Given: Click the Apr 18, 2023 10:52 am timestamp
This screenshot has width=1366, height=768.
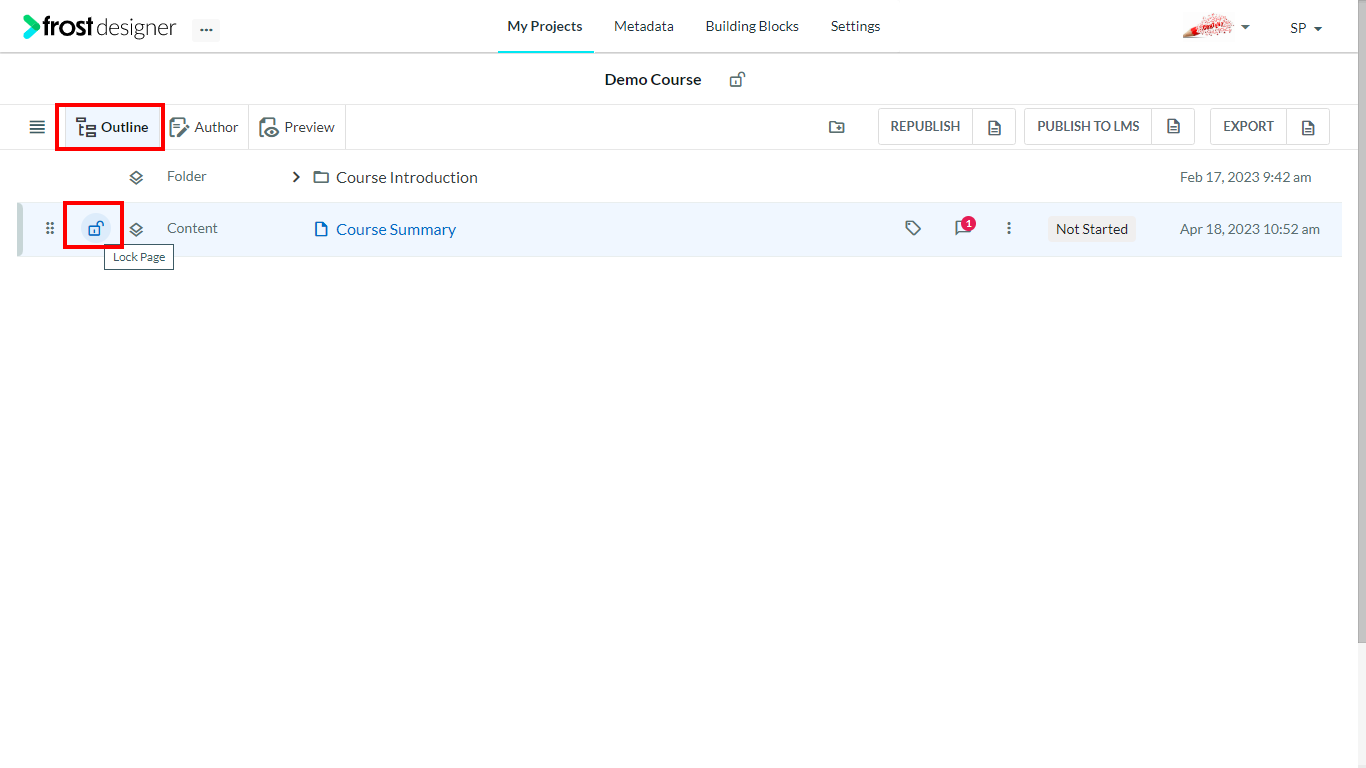Looking at the screenshot, I should (1250, 229).
